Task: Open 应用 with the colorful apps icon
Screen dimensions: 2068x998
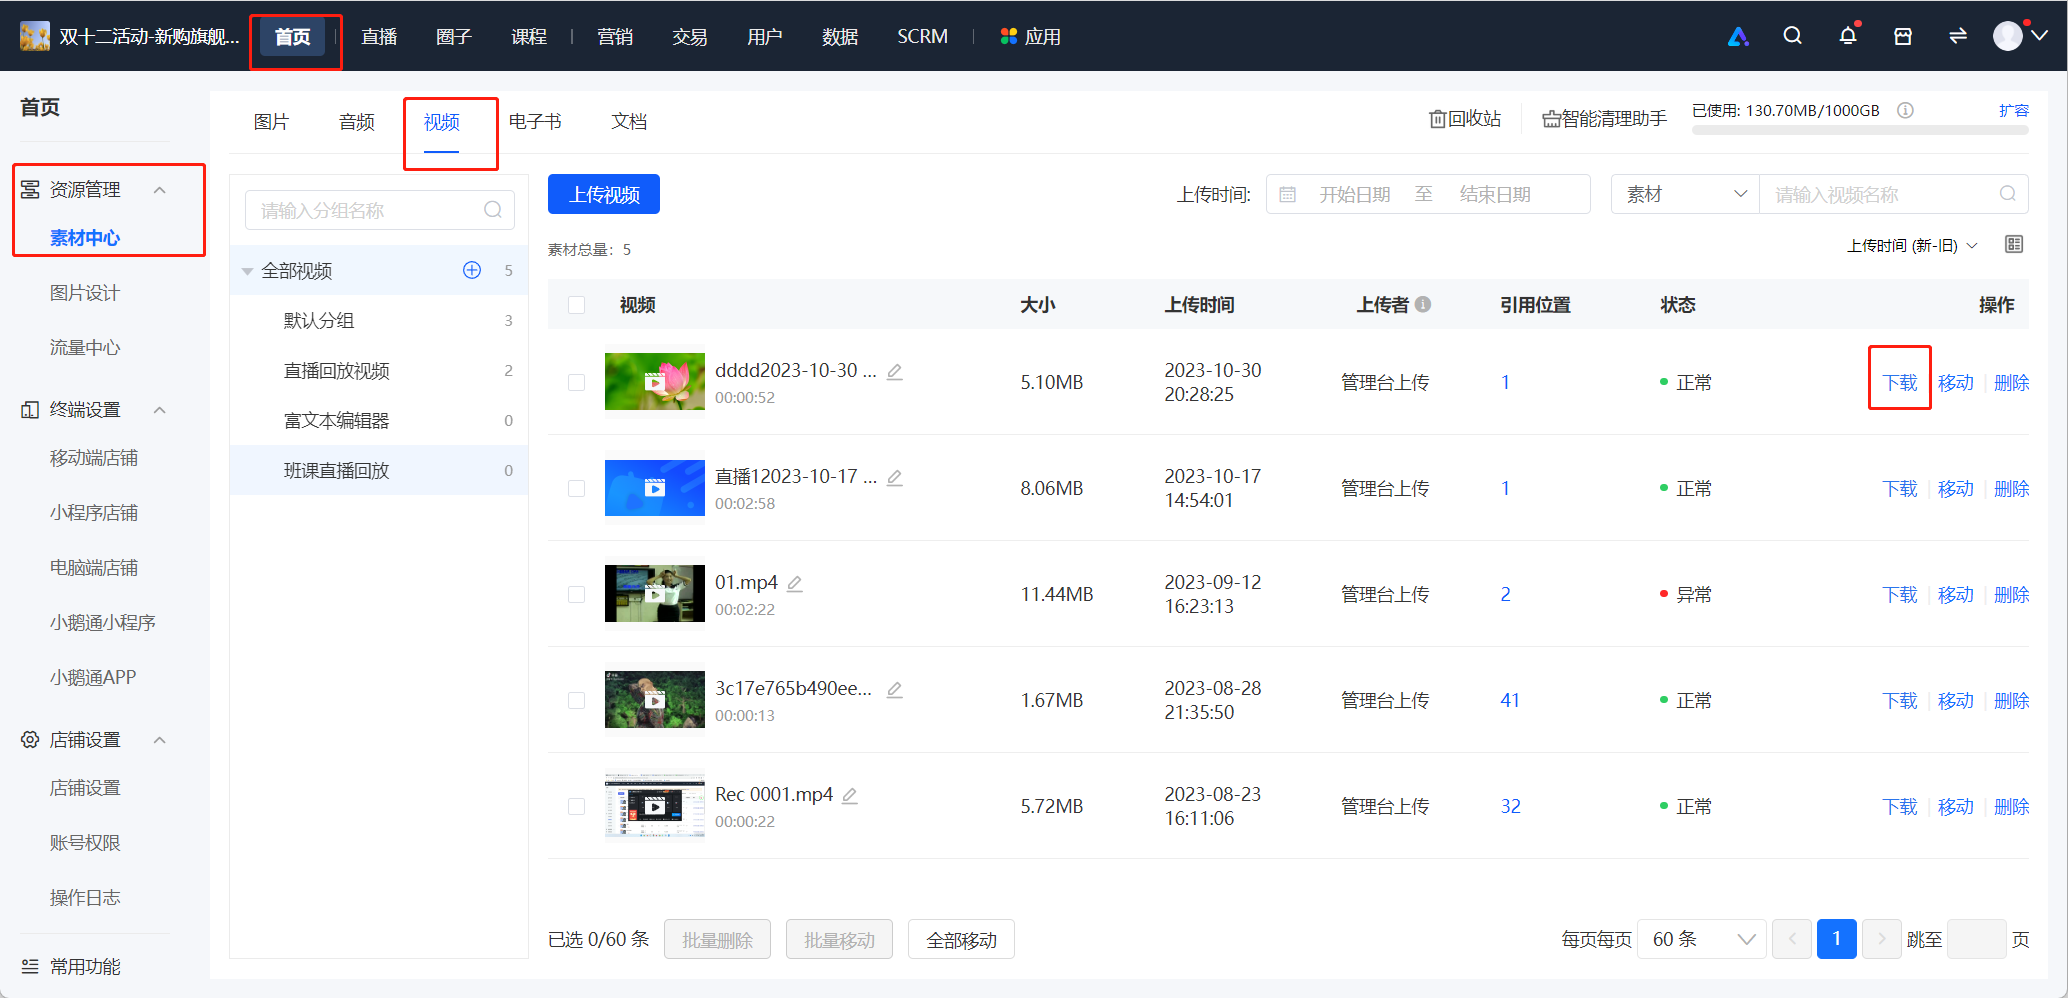Action: click(x=1031, y=36)
